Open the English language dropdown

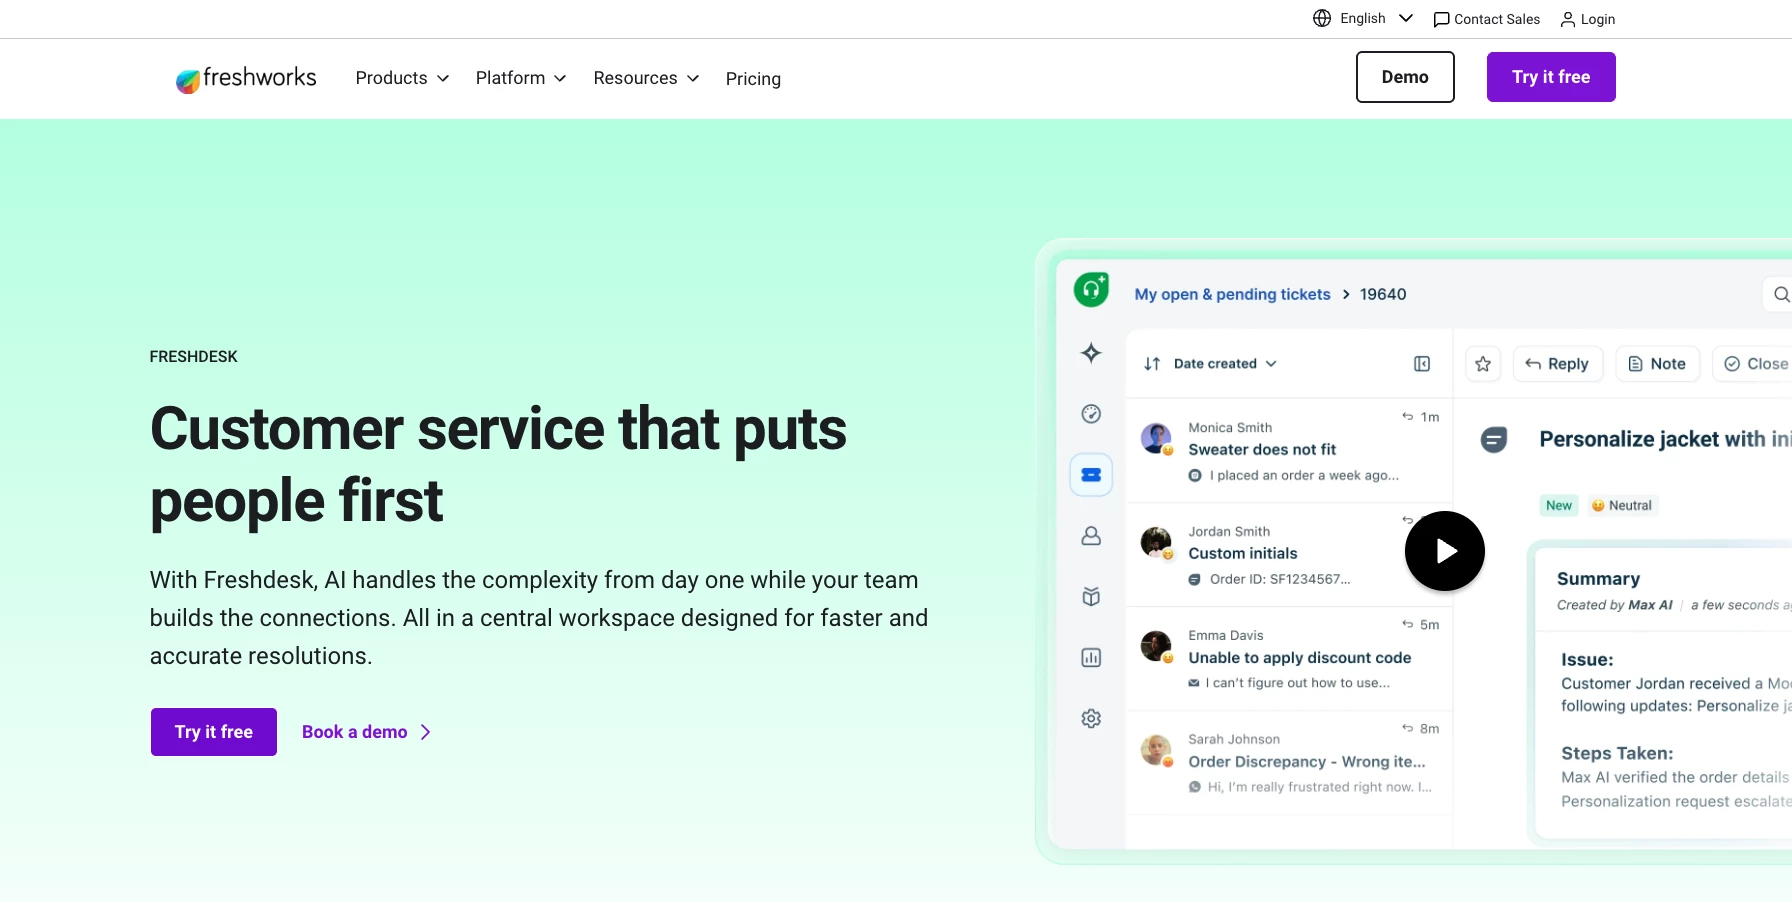1376,18
